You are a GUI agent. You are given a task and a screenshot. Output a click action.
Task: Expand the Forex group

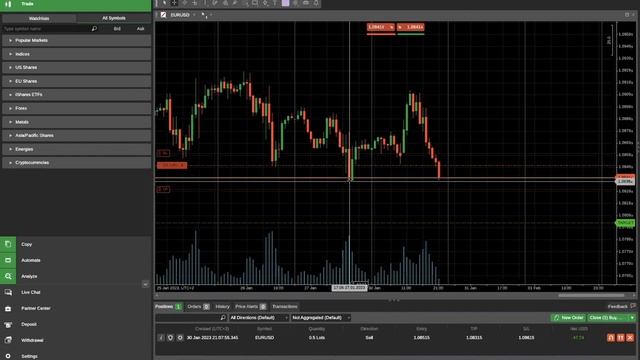pyautogui.click(x=76, y=108)
